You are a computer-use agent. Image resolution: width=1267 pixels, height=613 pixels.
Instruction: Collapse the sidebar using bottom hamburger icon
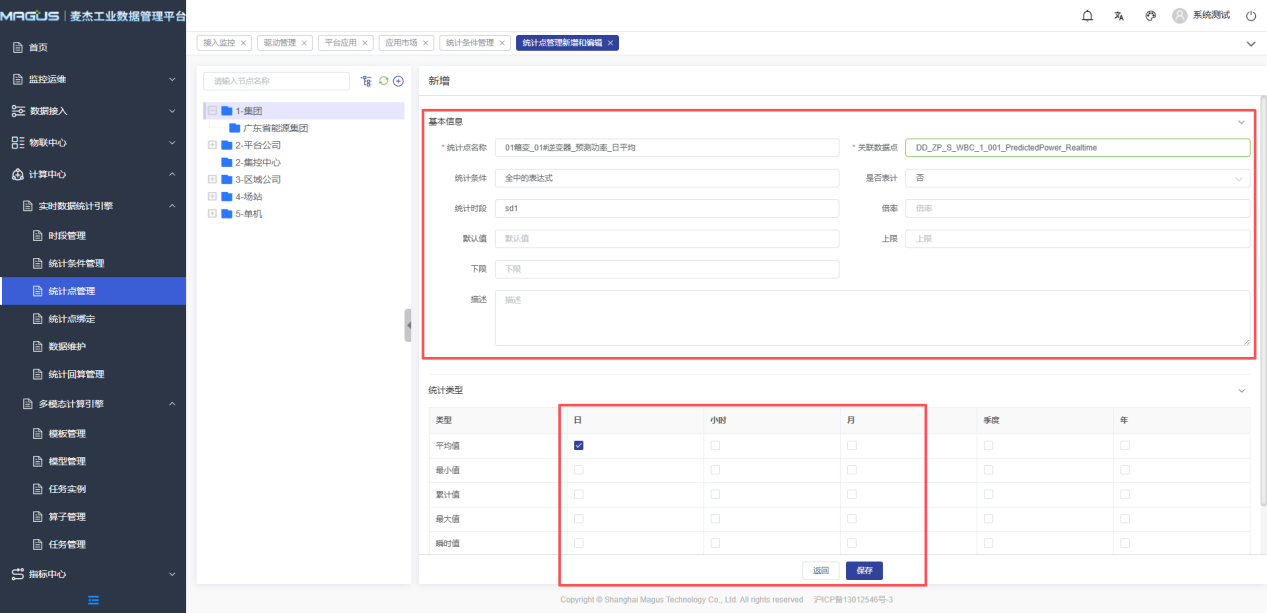(x=93, y=600)
